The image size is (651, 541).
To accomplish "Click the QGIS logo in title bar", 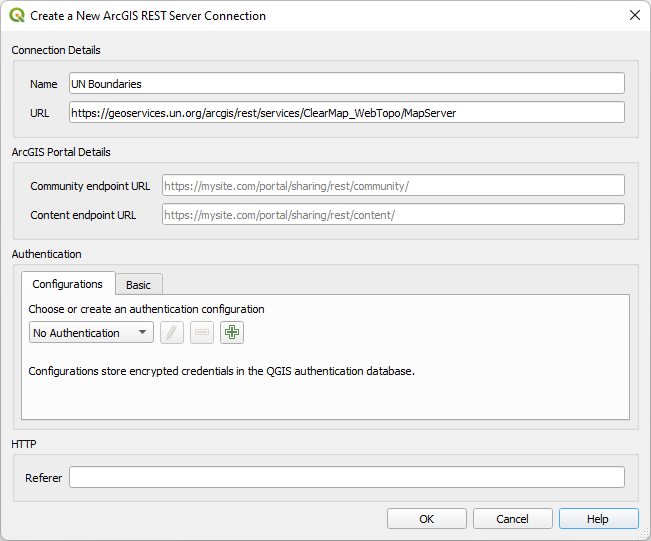I will (16, 16).
